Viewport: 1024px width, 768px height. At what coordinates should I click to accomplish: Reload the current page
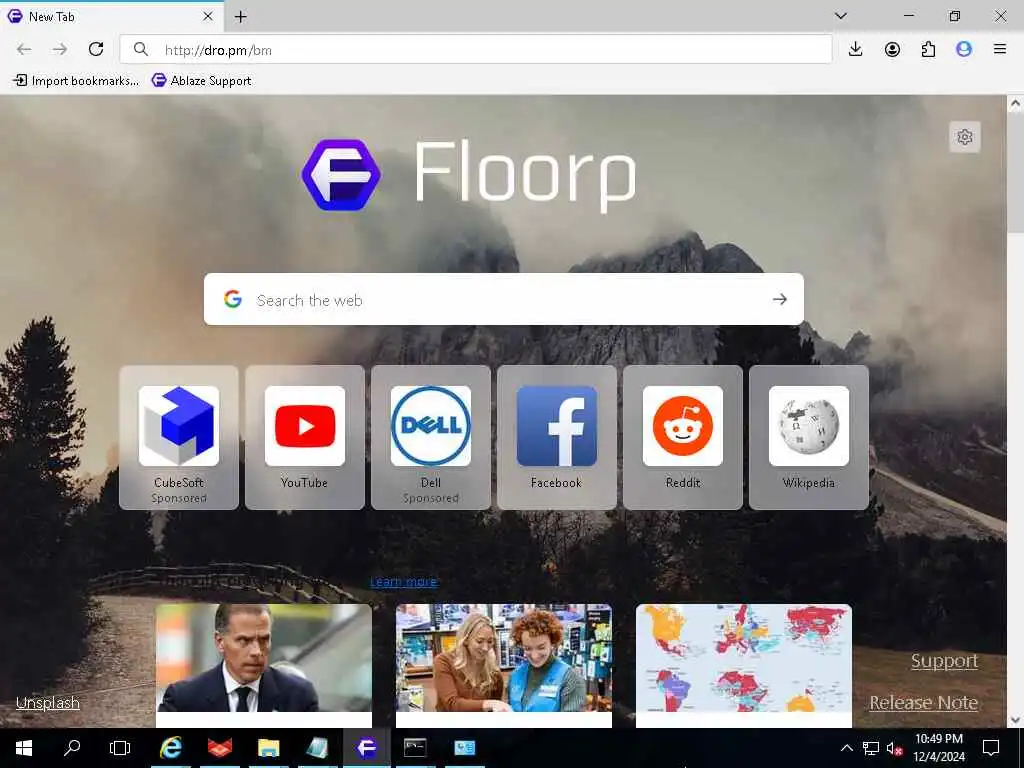96,49
